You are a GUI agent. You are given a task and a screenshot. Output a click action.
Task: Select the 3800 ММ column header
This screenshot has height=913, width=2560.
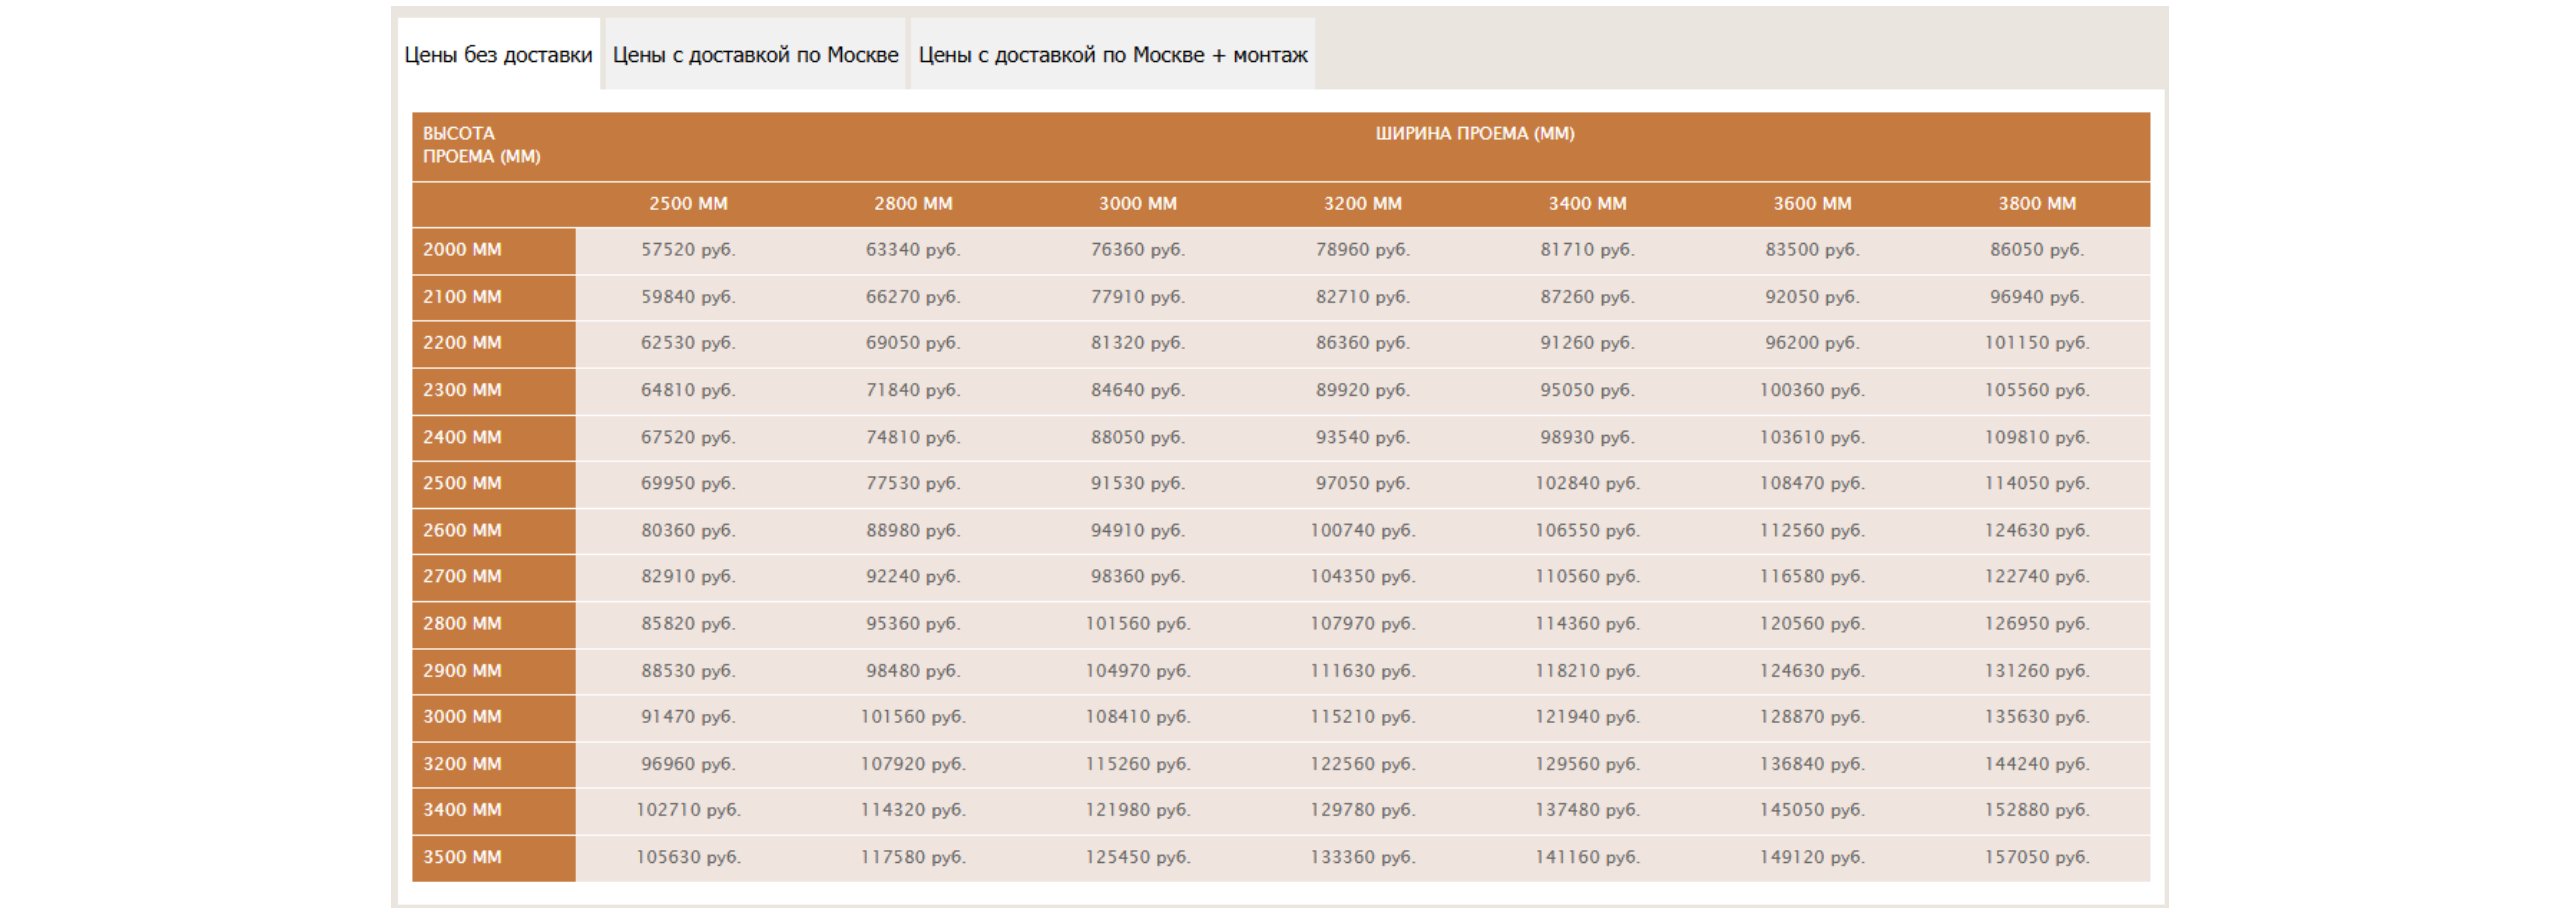(x=2037, y=204)
